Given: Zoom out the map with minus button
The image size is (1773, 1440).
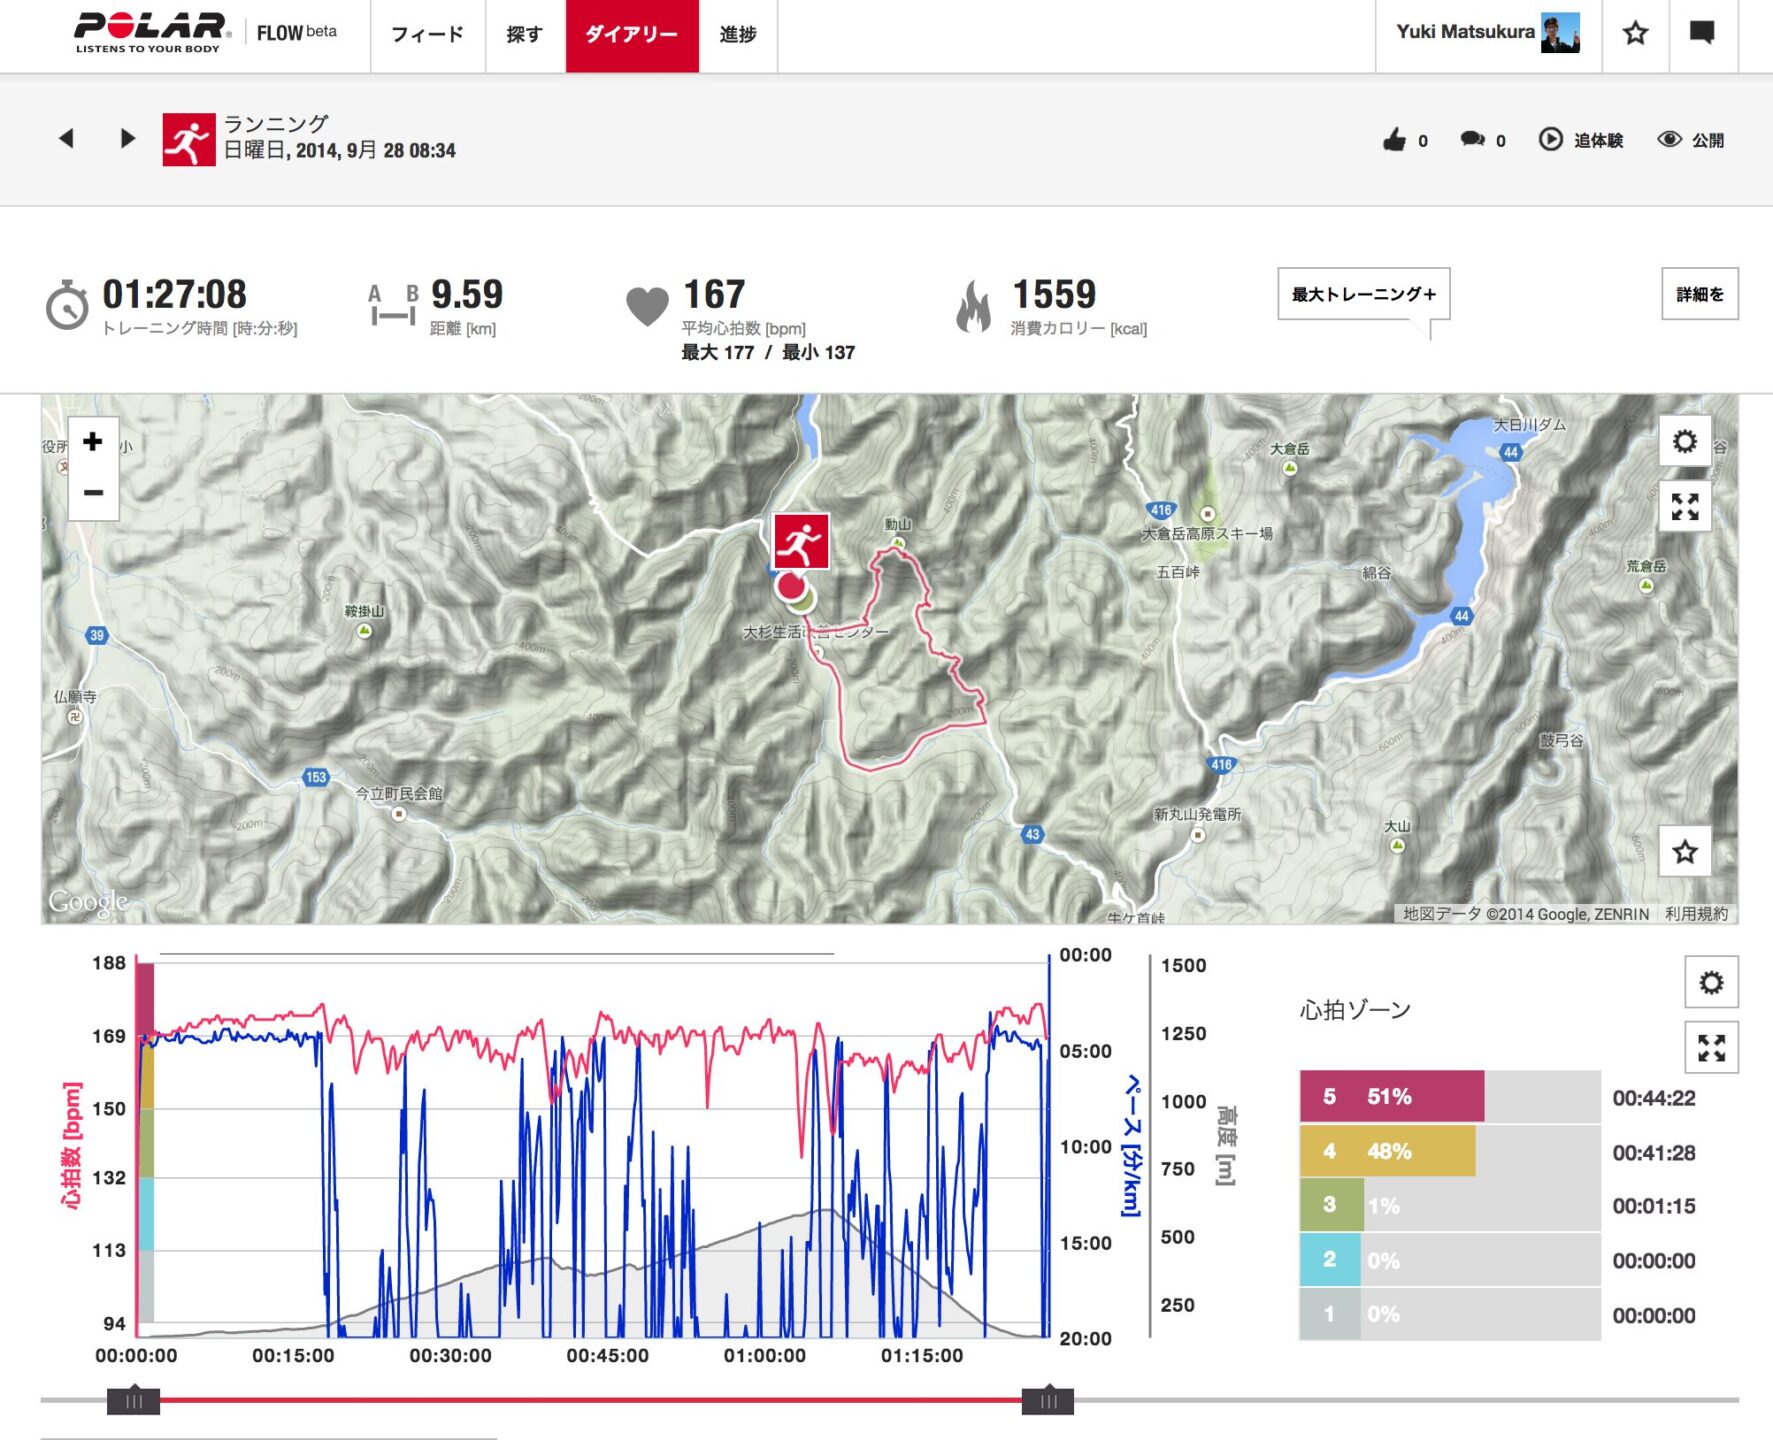Looking at the screenshot, I should coord(93,493).
